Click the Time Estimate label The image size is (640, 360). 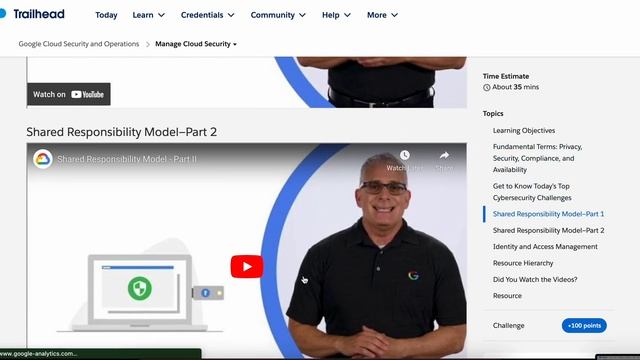tap(506, 76)
